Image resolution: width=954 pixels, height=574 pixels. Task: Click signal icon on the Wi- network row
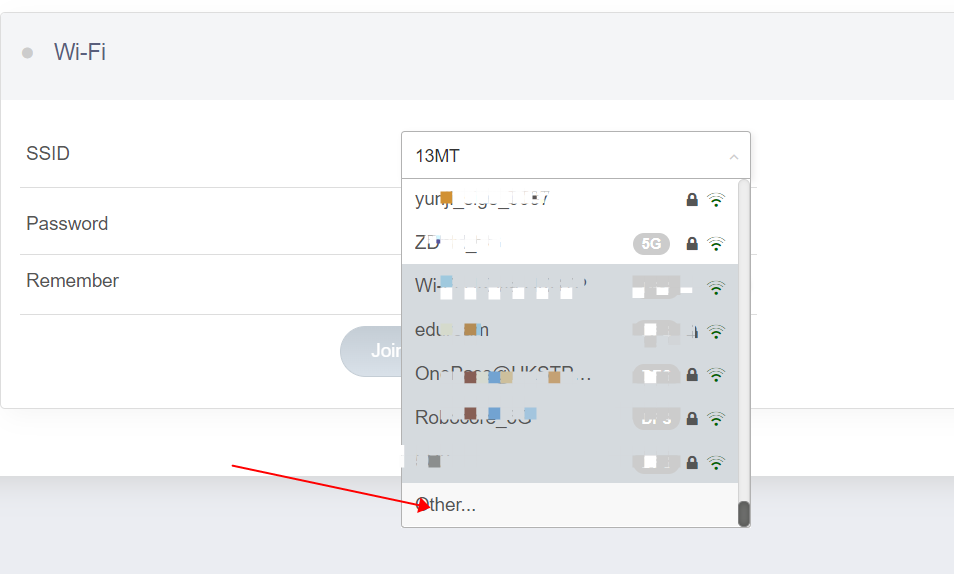716,288
